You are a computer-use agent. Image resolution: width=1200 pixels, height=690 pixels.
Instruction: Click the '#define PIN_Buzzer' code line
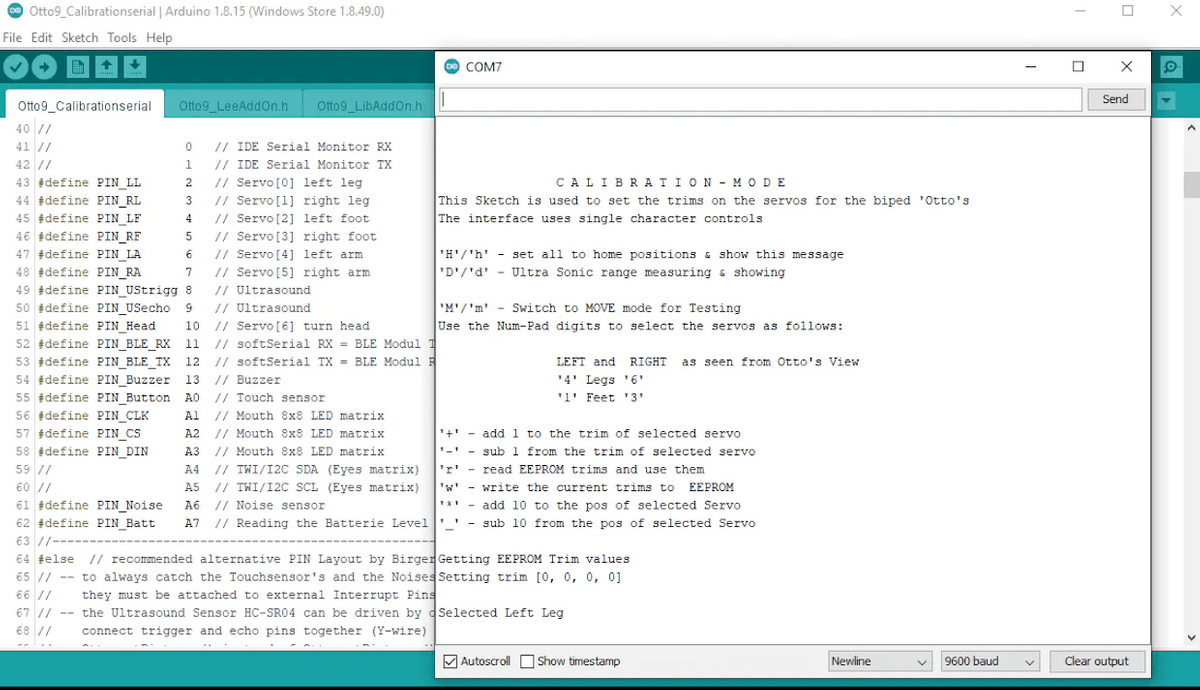[x=159, y=380]
